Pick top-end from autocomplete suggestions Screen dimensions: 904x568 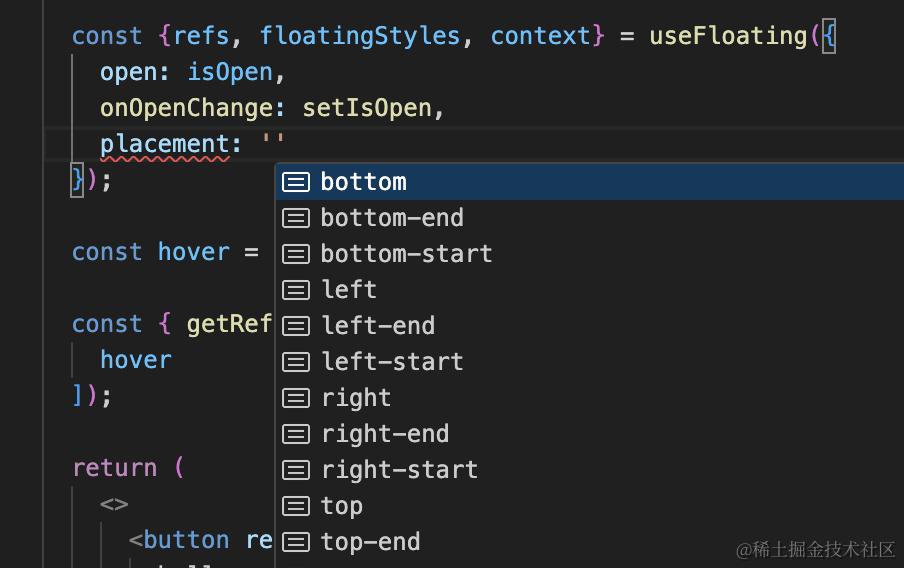pyautogui.click(x=370, y=542)
